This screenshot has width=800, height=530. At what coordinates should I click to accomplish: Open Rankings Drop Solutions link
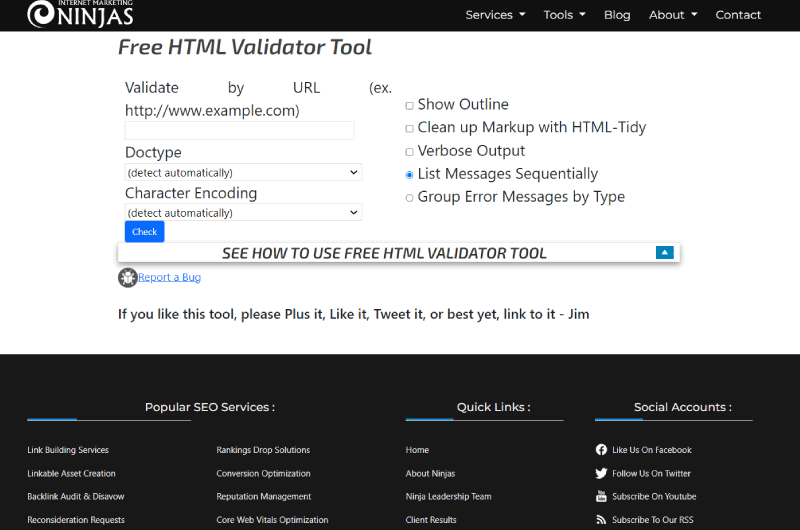click(x=263, y=450)
